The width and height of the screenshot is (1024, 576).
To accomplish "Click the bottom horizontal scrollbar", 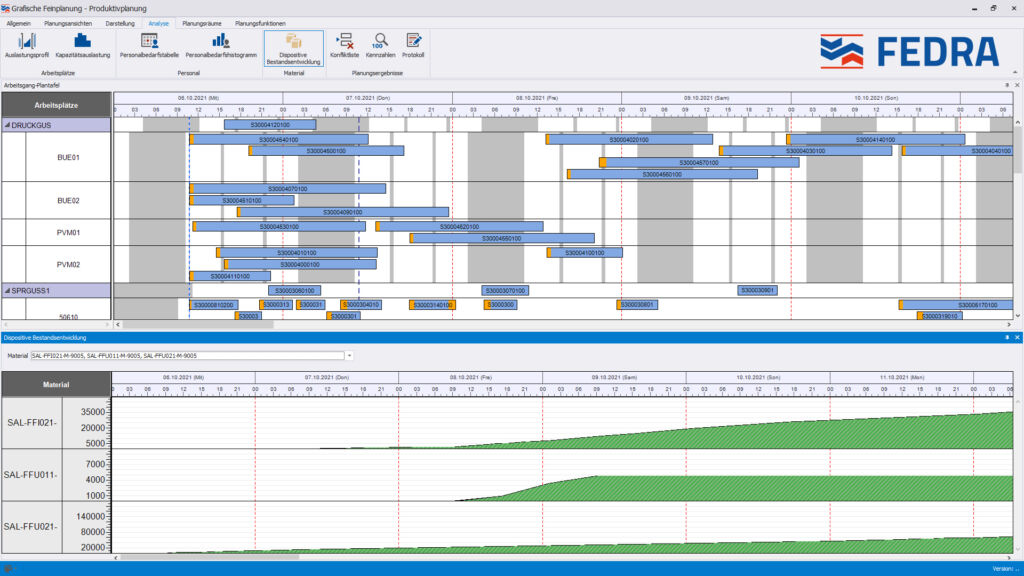I will pyautogui.click(x=560, y=556).
